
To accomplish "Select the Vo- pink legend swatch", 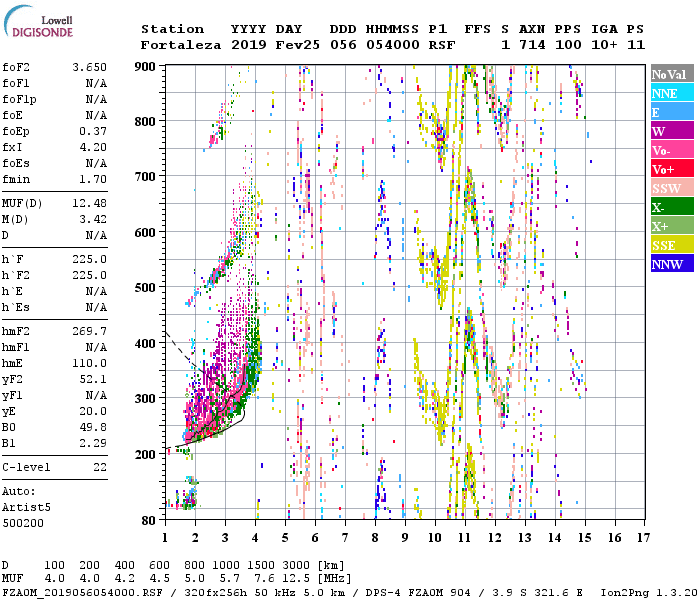I will point(672,150).
